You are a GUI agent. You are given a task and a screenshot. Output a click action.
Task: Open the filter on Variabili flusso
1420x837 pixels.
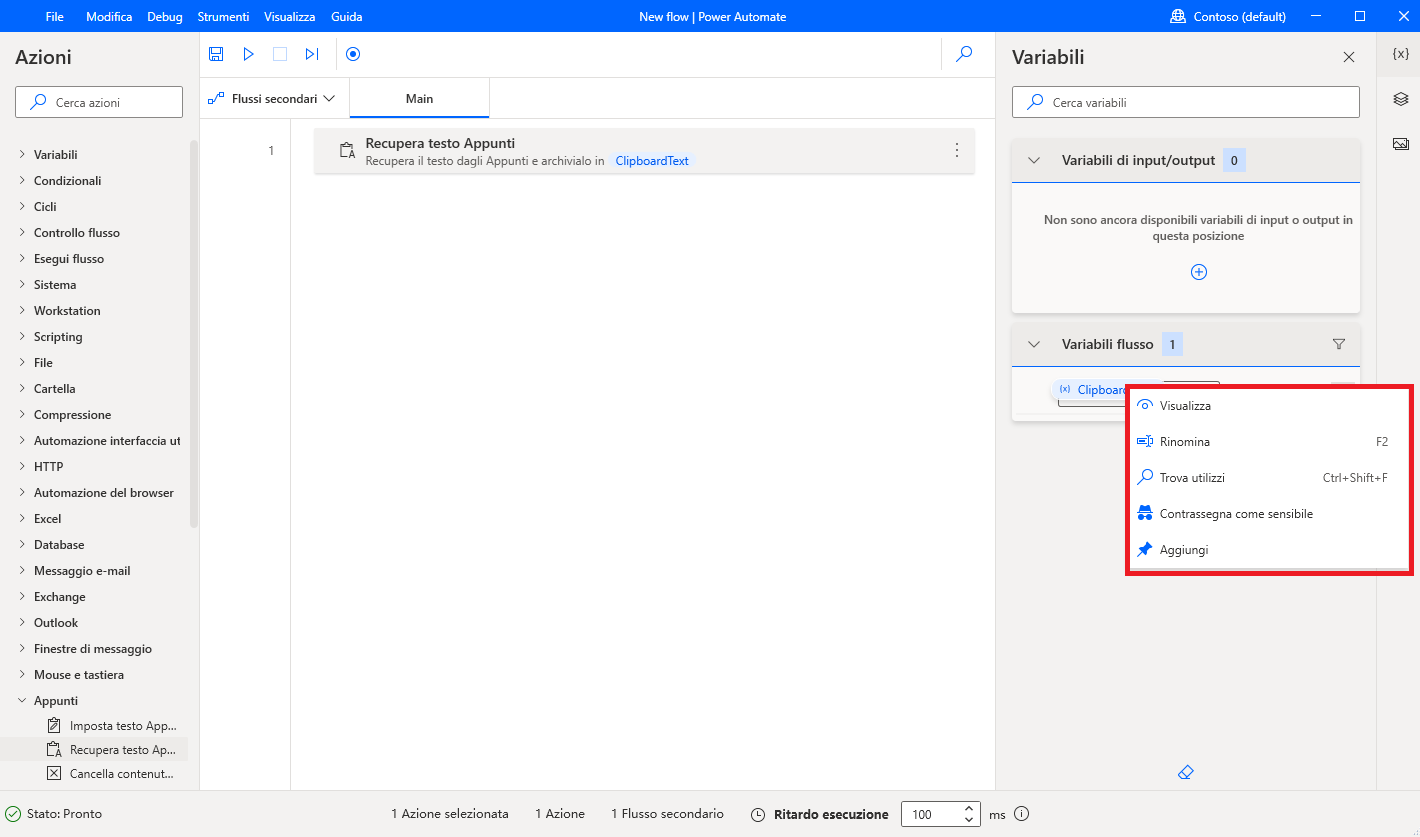click(x=1339, y=343)
